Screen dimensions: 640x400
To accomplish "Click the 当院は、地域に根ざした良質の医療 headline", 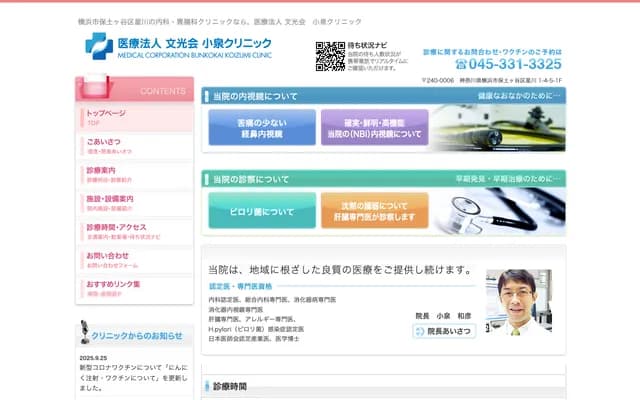I will 340,270.
